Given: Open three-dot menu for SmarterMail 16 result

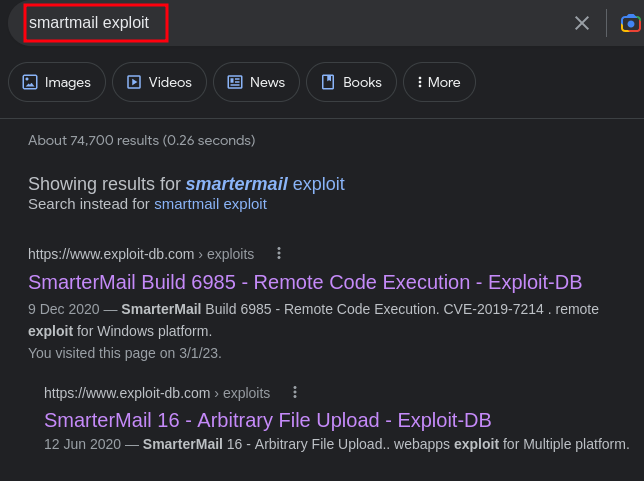Looking at the screenshot, I should click(295, 392).
